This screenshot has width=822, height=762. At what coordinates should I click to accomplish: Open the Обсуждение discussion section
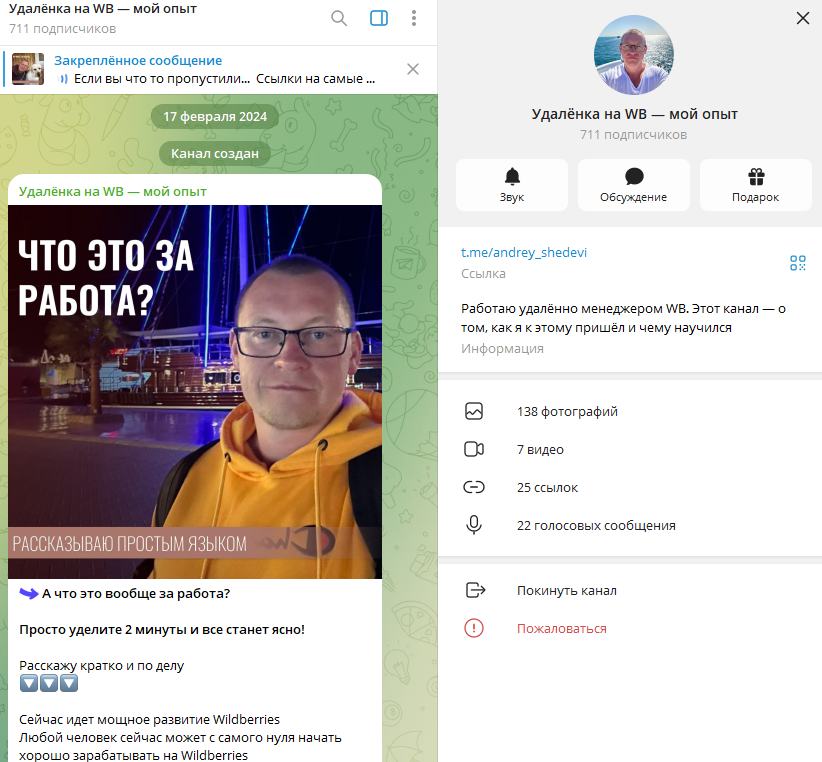click(x=633, y=184)
